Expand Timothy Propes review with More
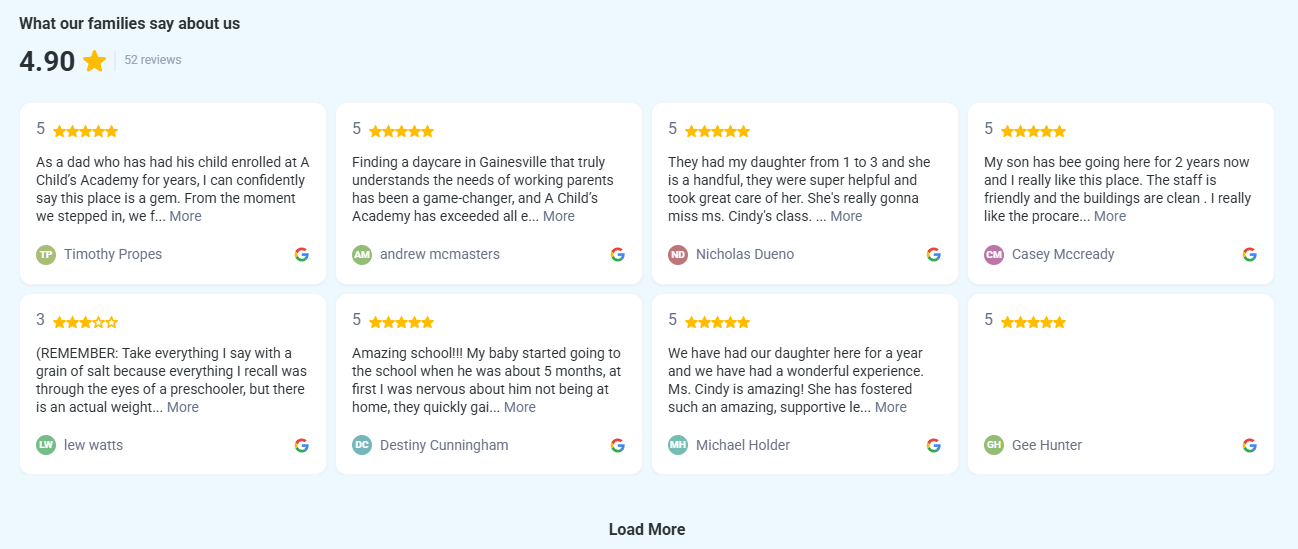This screenshot has width=1298, height=549. [185, 216]
